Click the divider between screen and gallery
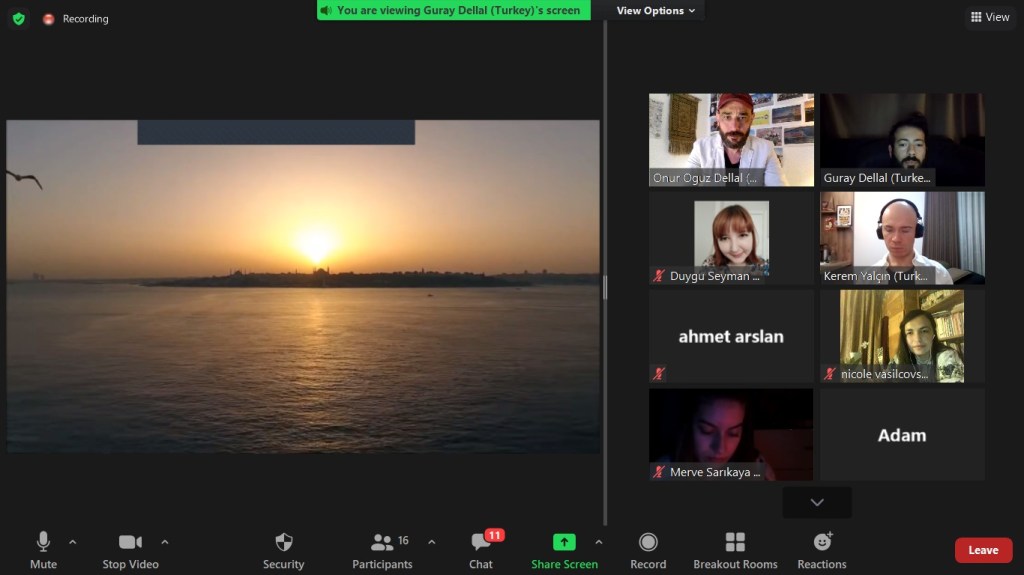Viewport: 1024px width, 575px height. pos(605,287)
